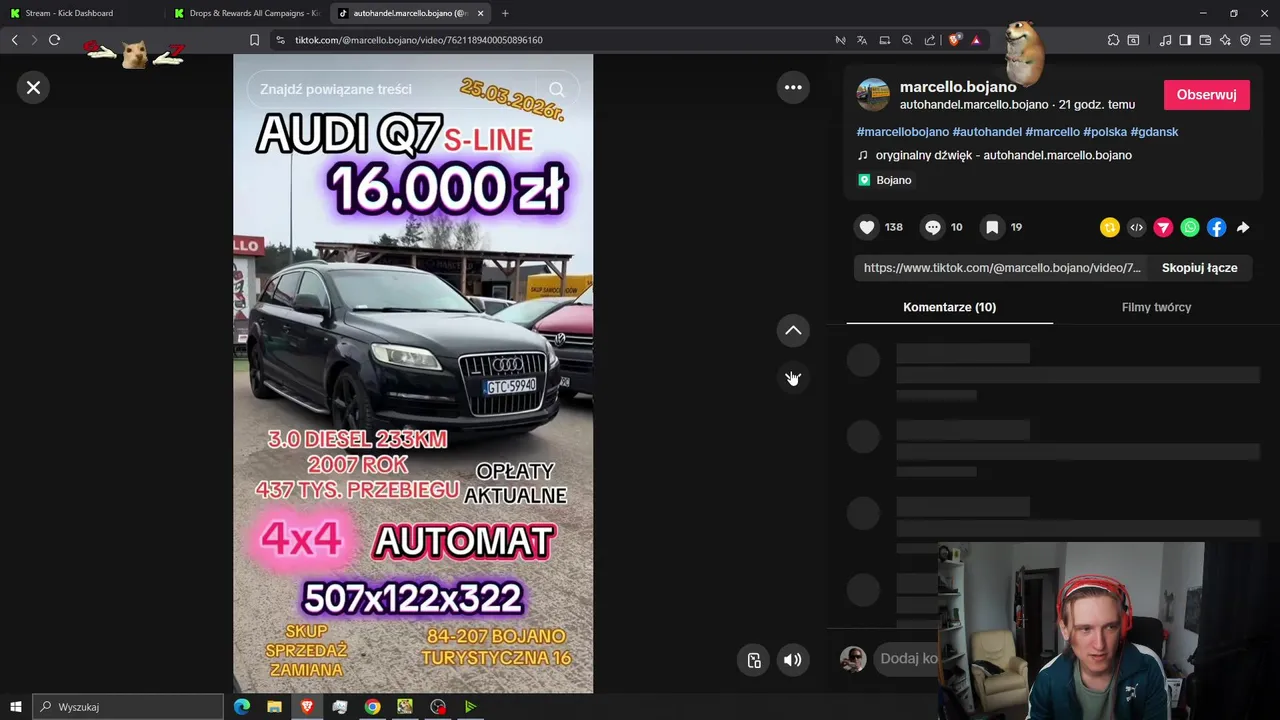1280x720 pixels.
Task: Open the Brave VPN shield icon
Action: point(1245,40)
